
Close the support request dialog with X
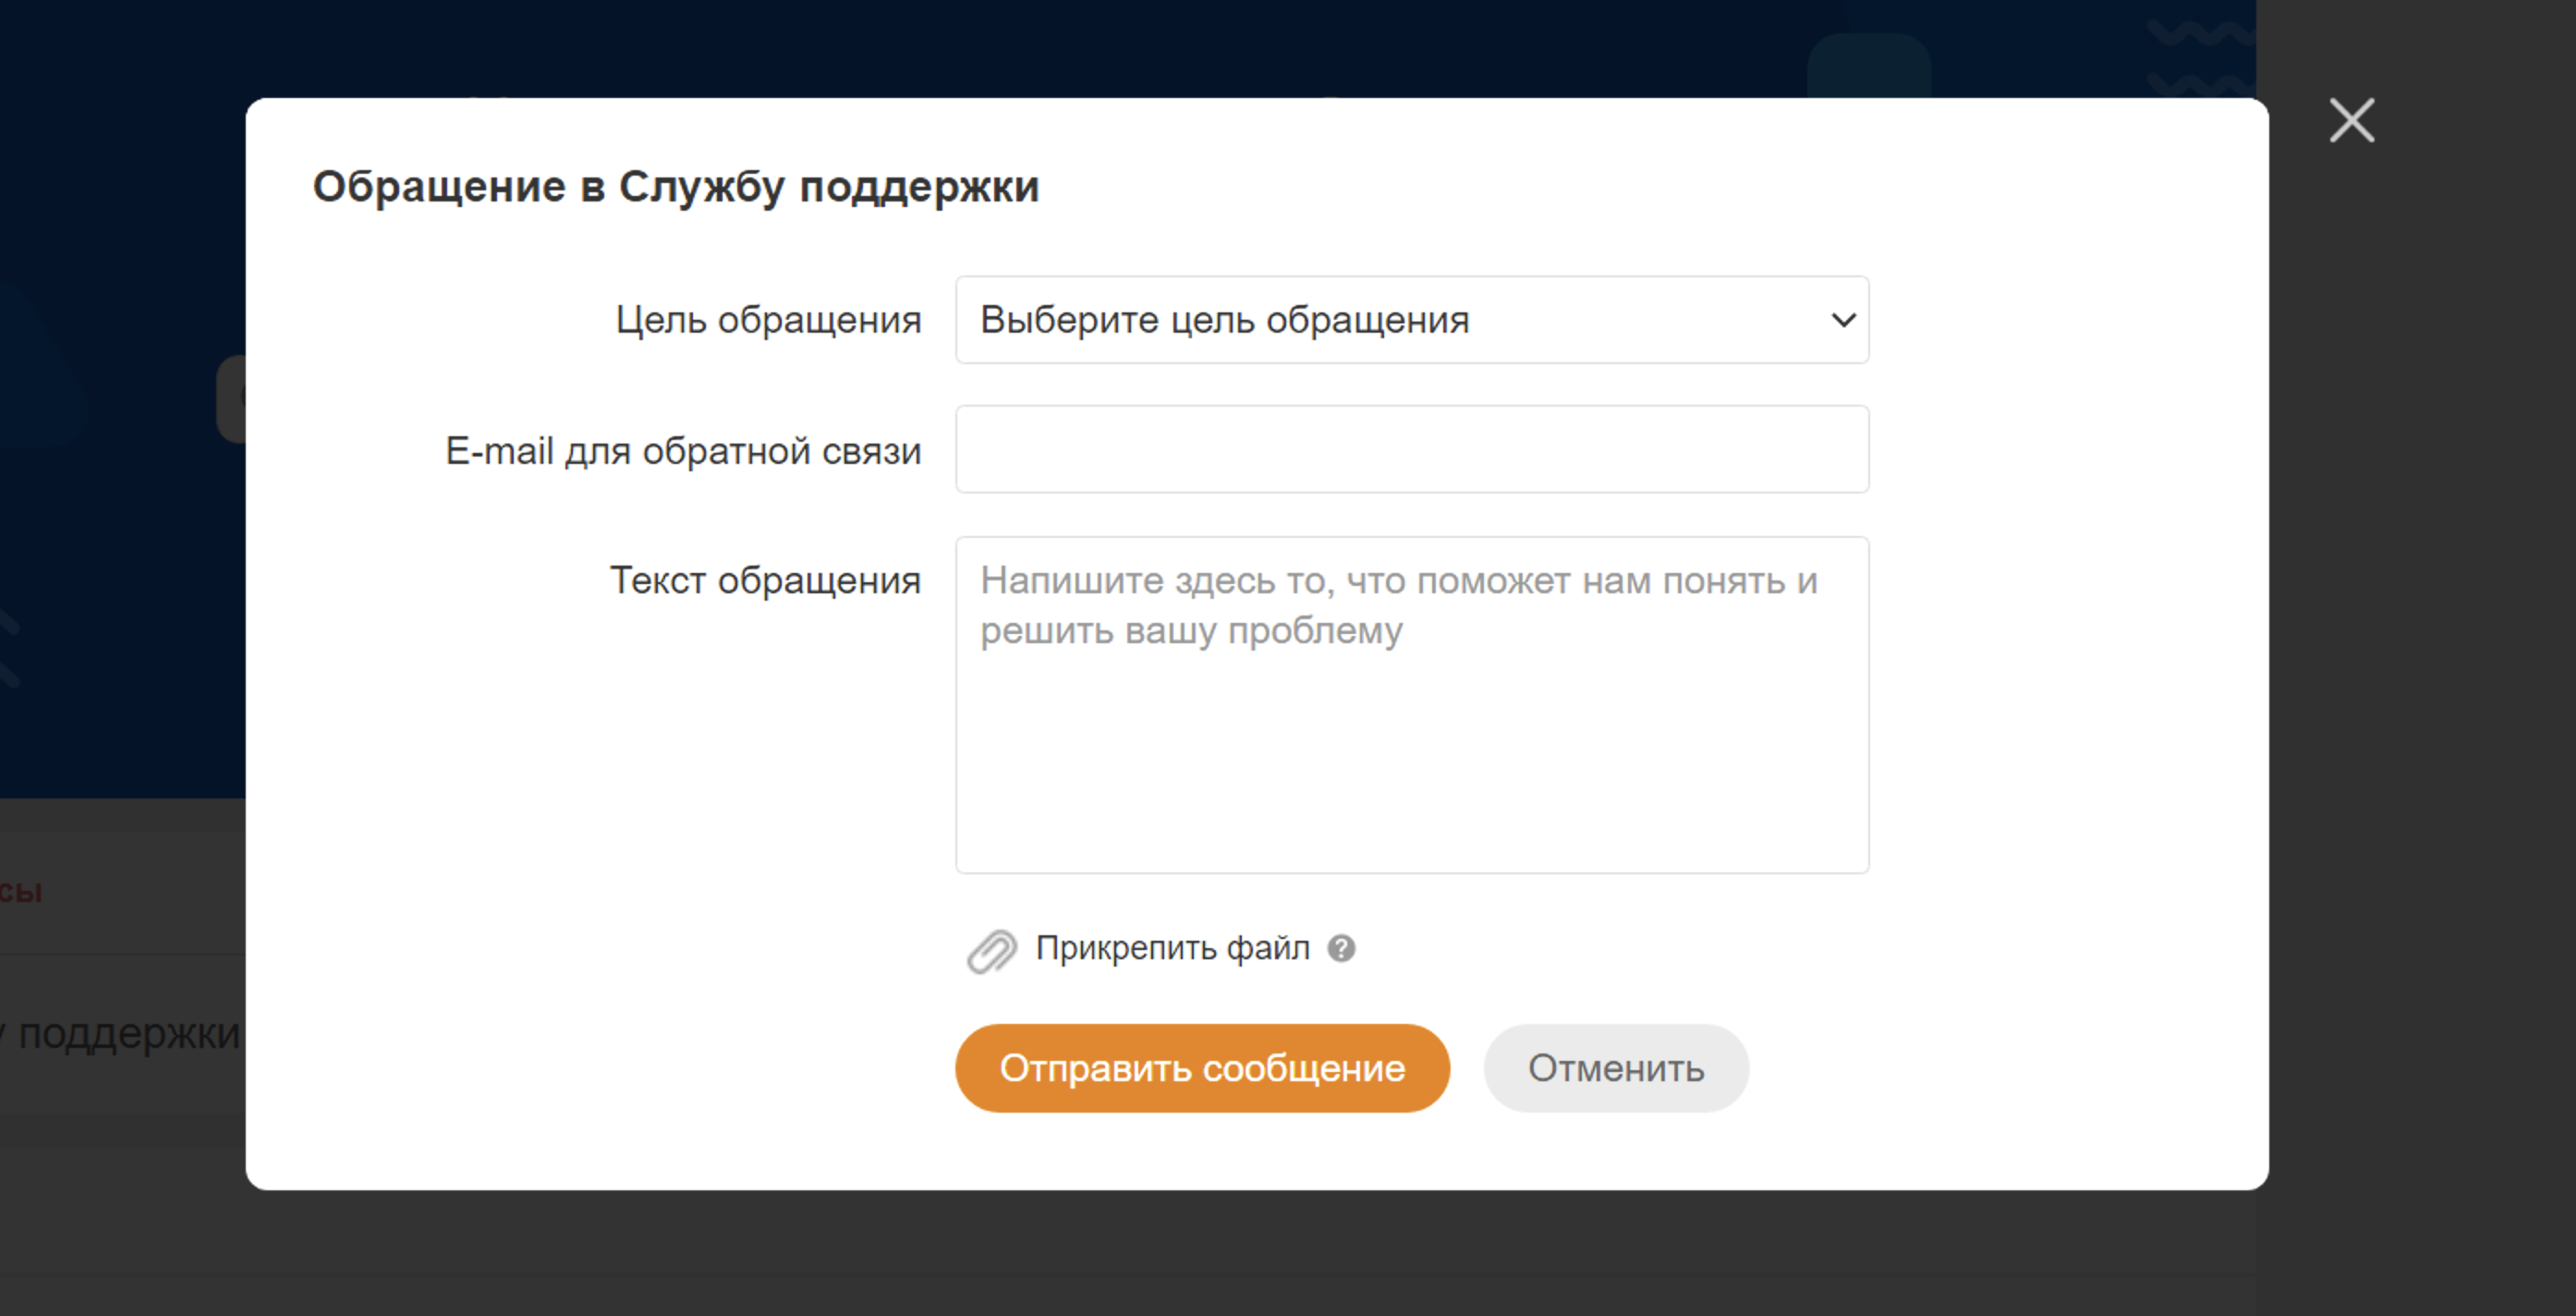point(2351,121)
